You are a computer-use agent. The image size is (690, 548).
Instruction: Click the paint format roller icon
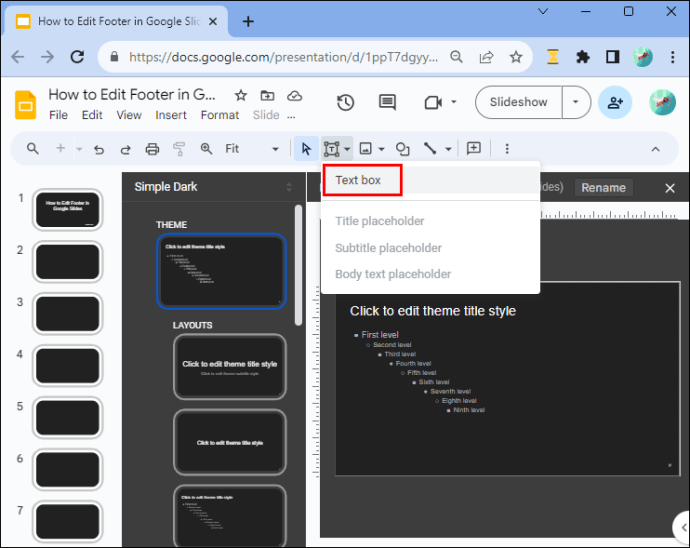tap(179, 149)
